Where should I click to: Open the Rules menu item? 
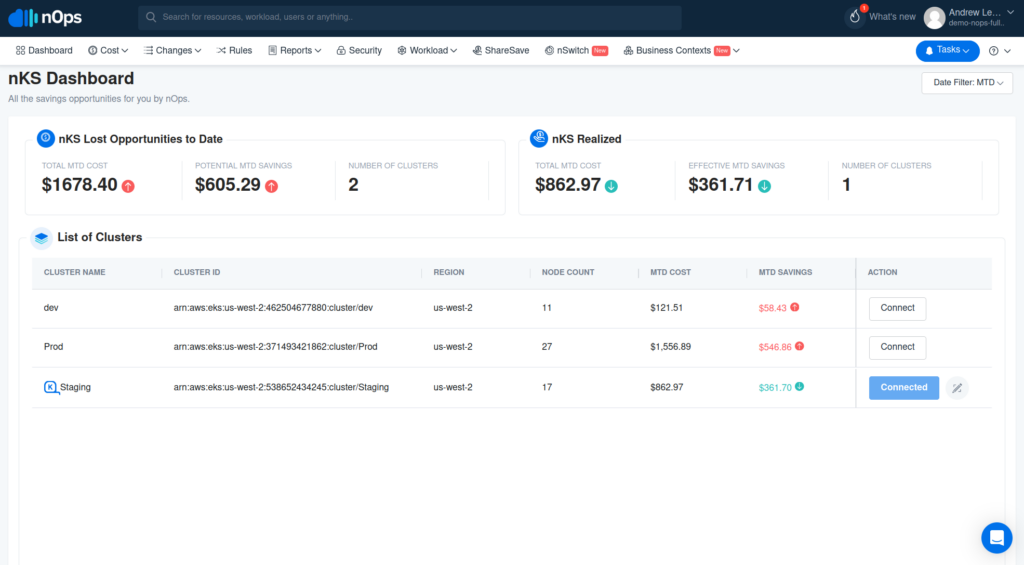coord(234,50)
